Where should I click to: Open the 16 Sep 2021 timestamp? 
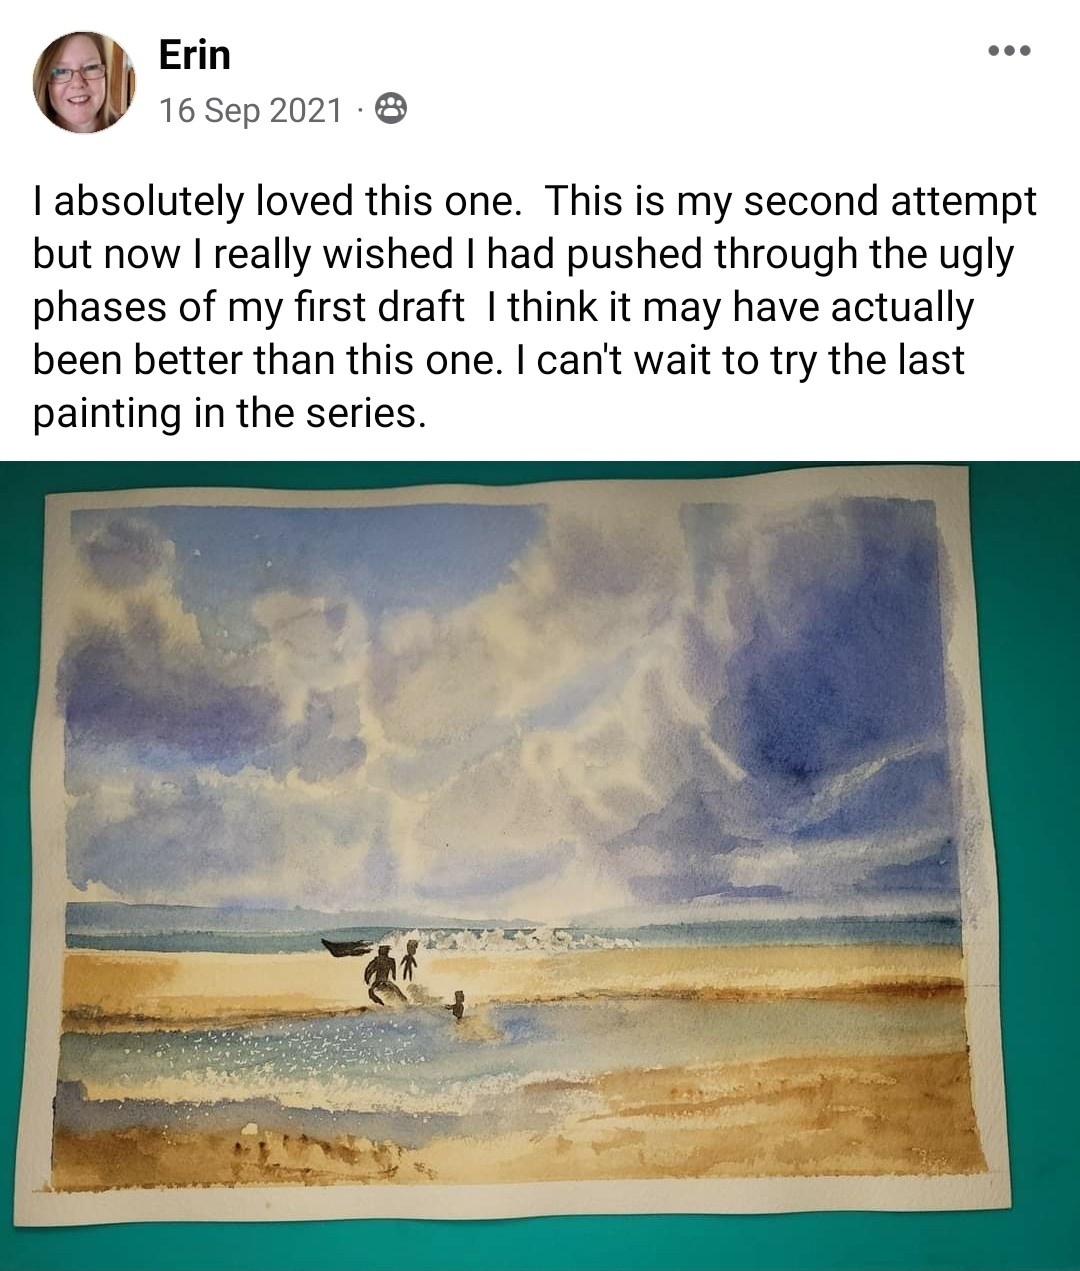(x=251, y=110)
